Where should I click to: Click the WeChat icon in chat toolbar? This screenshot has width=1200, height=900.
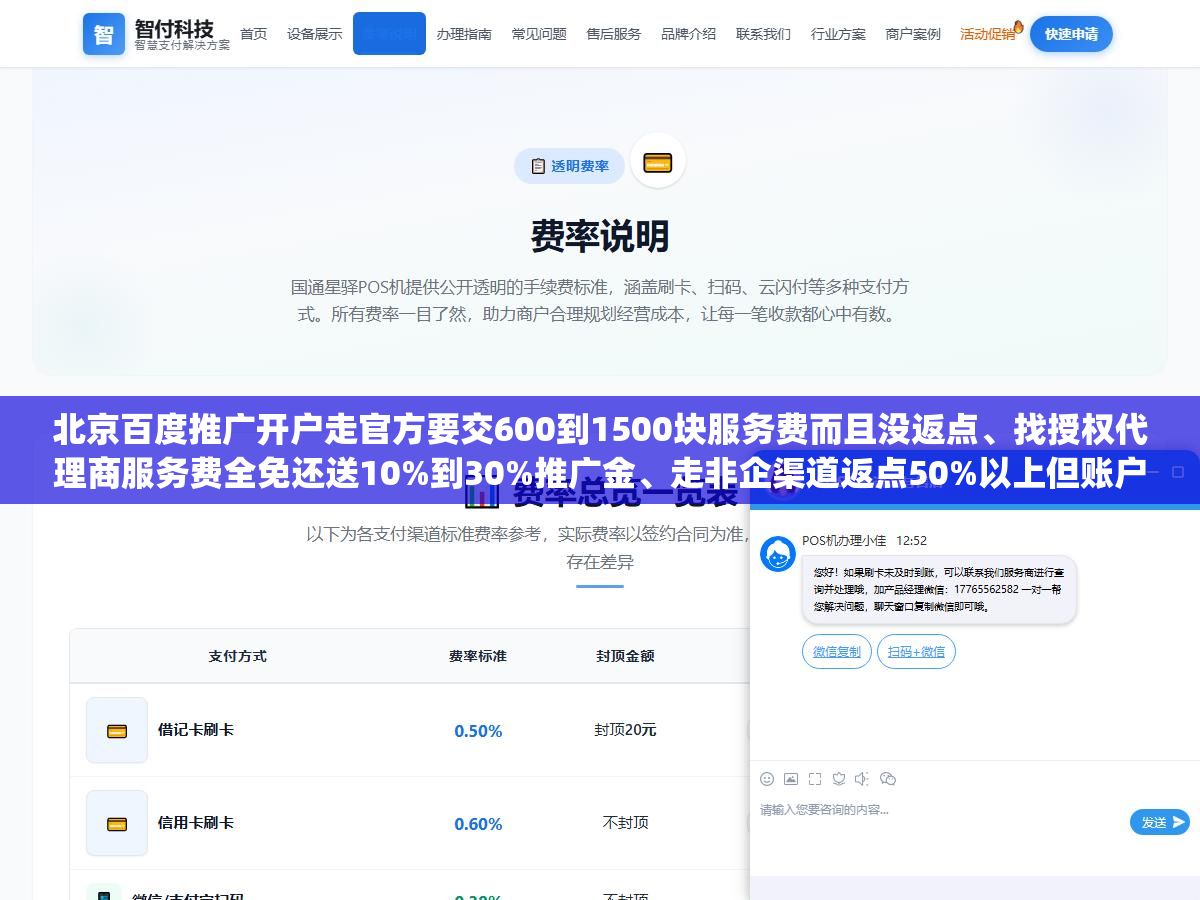click(x=888, y=779)
